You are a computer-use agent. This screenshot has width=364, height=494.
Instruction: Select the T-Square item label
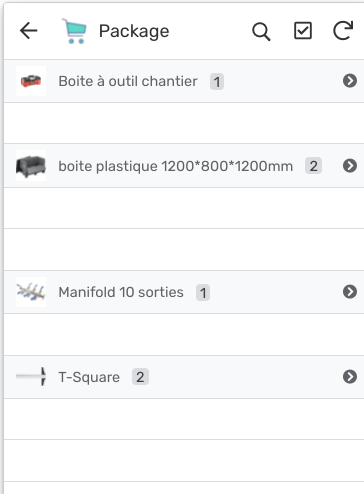pyautogui.click(x=89, y=377)
